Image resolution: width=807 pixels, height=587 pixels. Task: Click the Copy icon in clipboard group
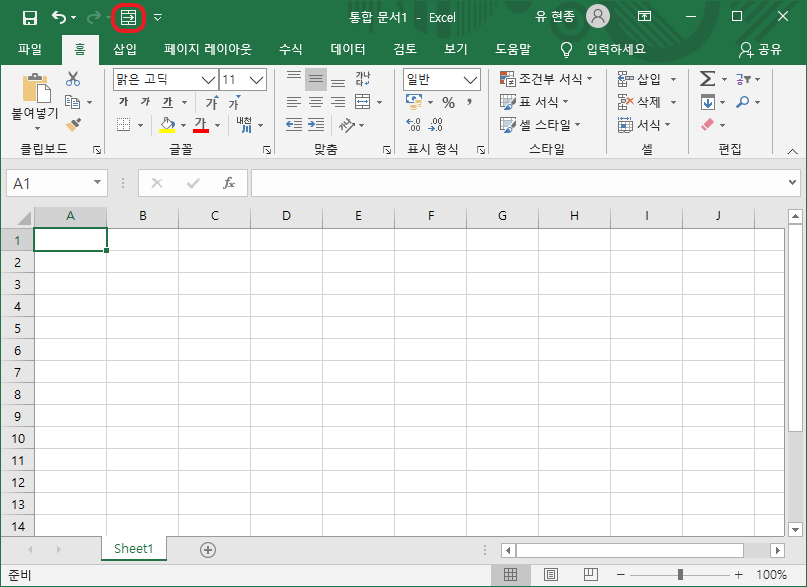pyautogui.click(x=73, y=102)
